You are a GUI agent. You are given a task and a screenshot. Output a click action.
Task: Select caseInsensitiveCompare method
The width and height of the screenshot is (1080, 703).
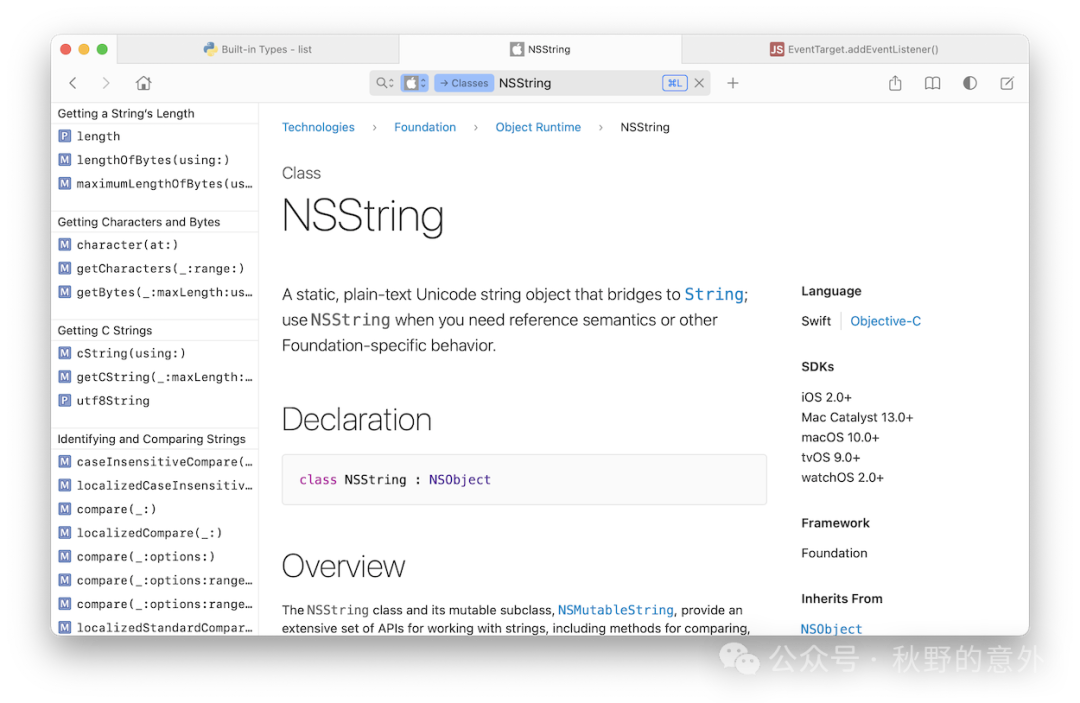pyautogui.click(x=155, y=461)
